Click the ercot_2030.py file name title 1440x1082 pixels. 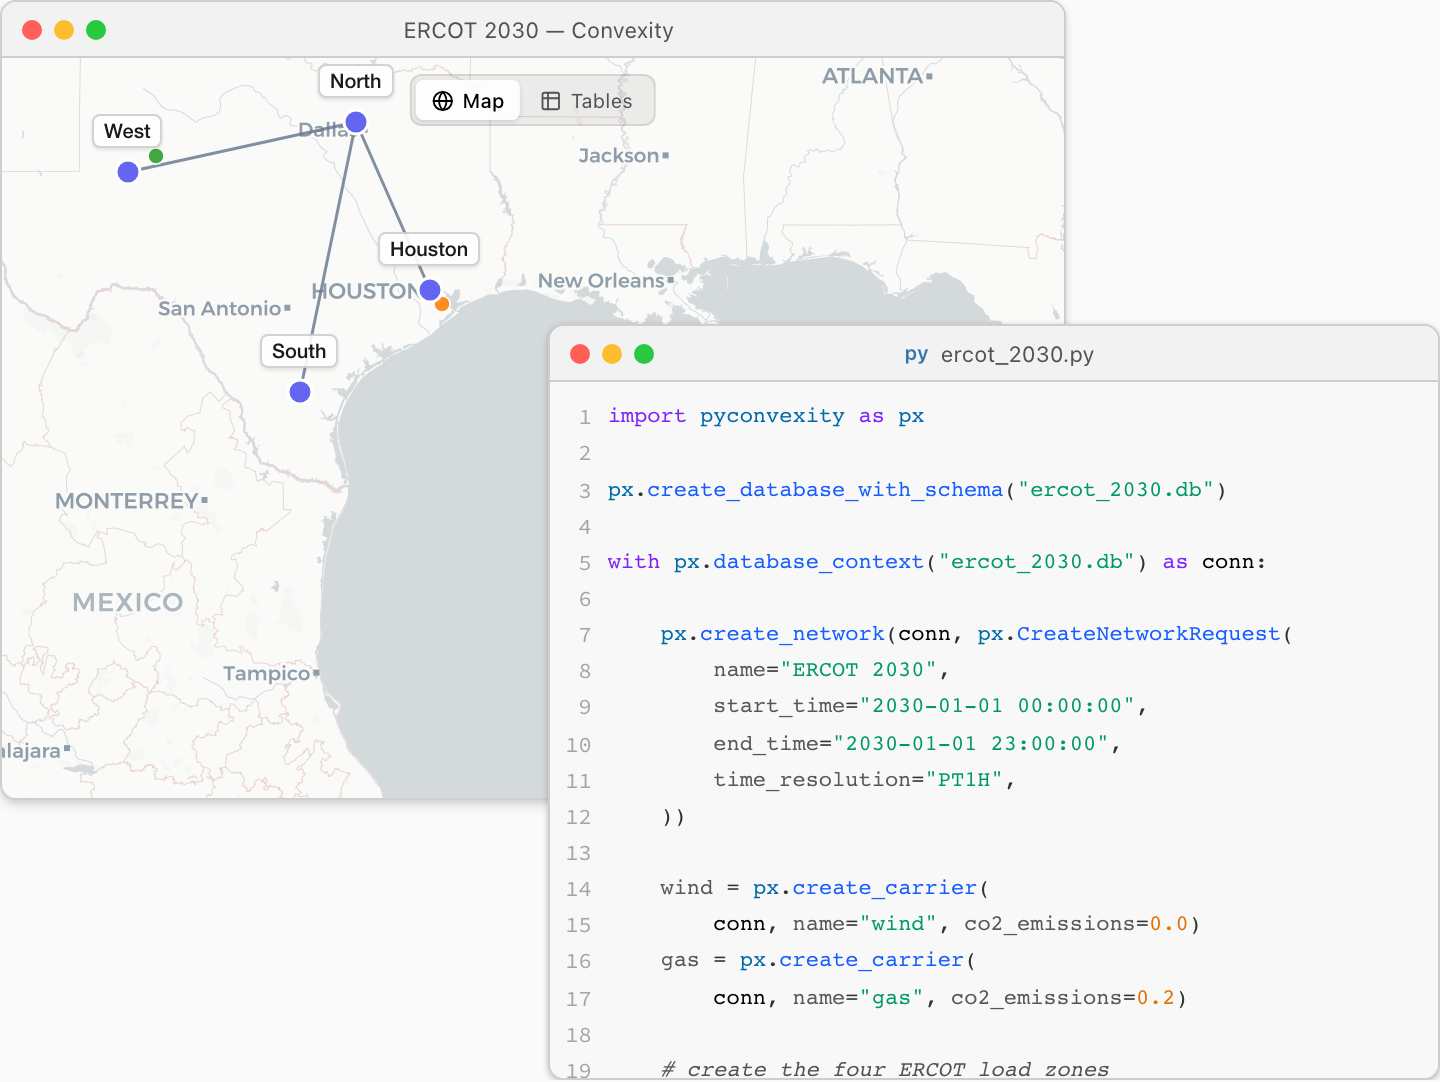tap(1017, 355)
